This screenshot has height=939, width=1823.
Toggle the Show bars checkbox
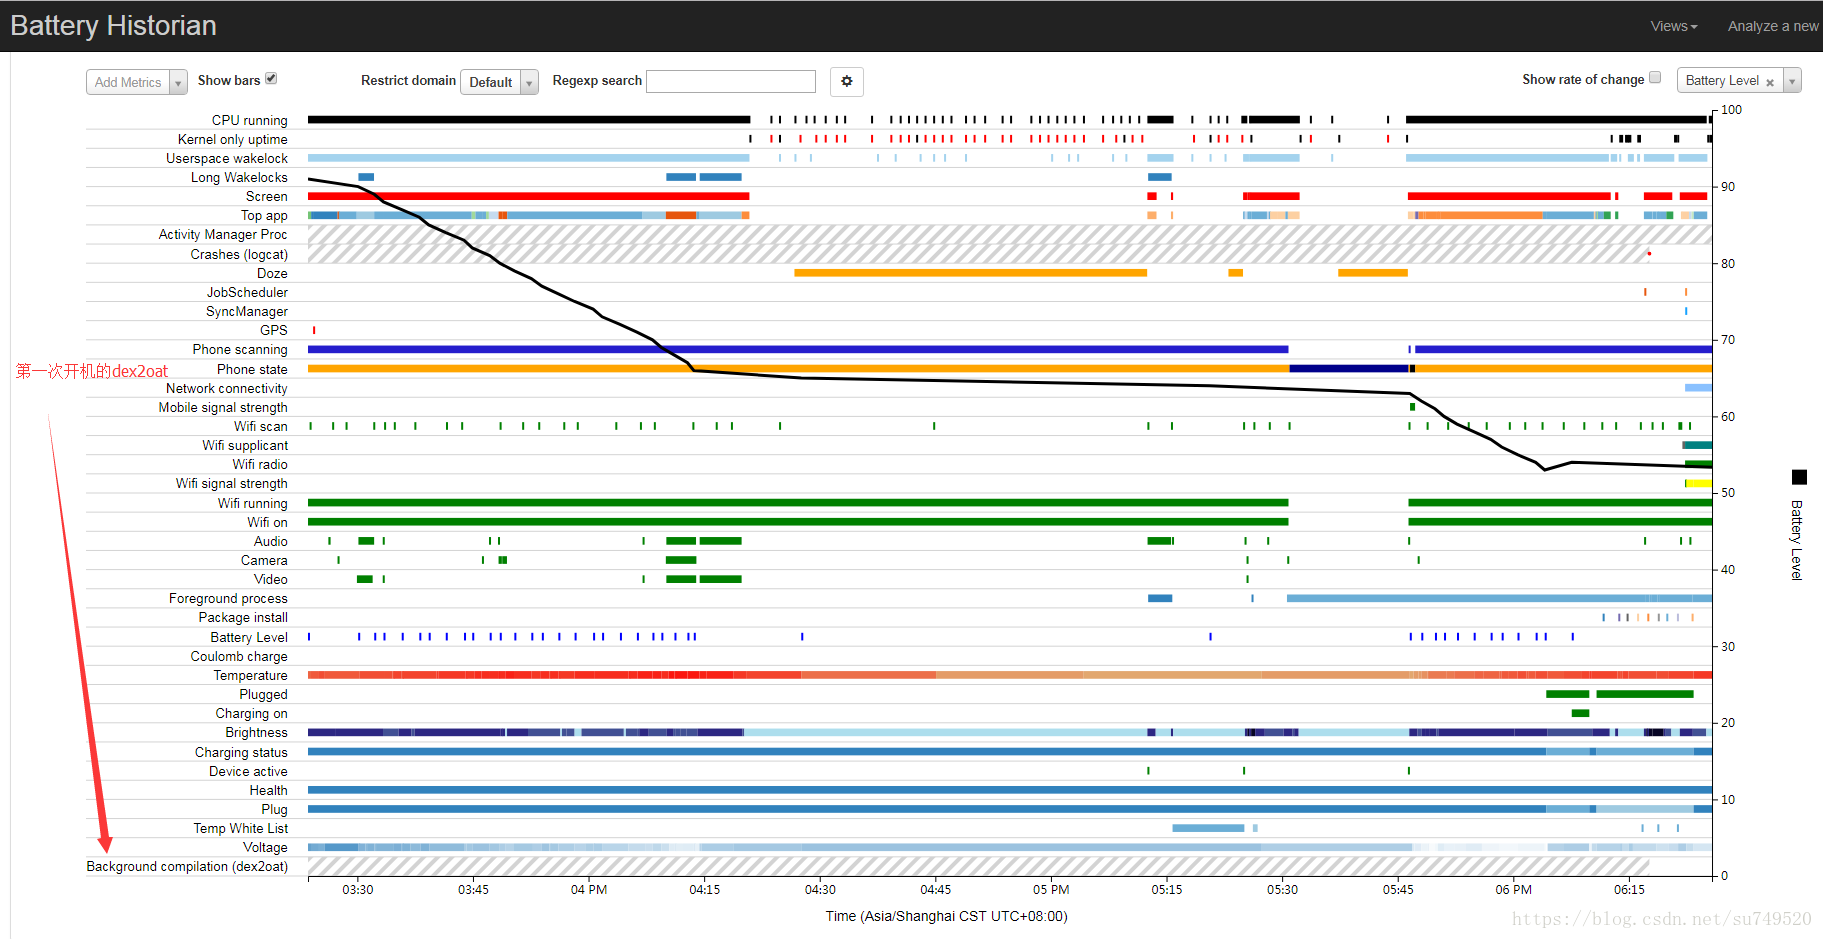pos(271,78)
